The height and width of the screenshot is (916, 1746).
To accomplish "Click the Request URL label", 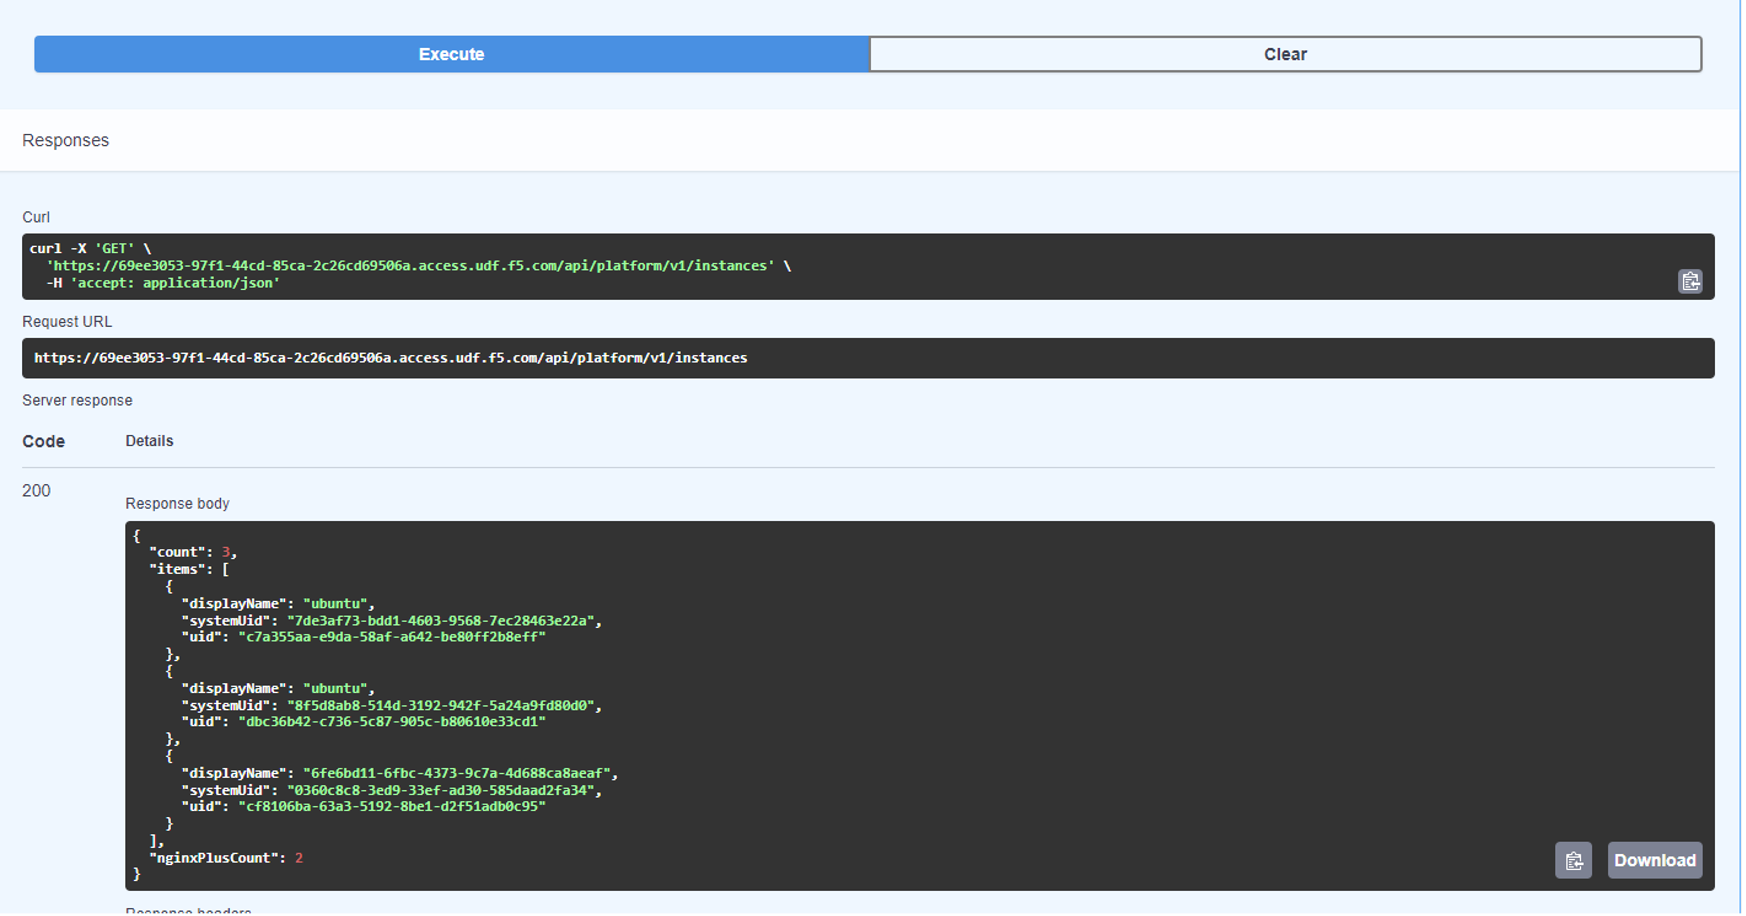I will (67, 322).
